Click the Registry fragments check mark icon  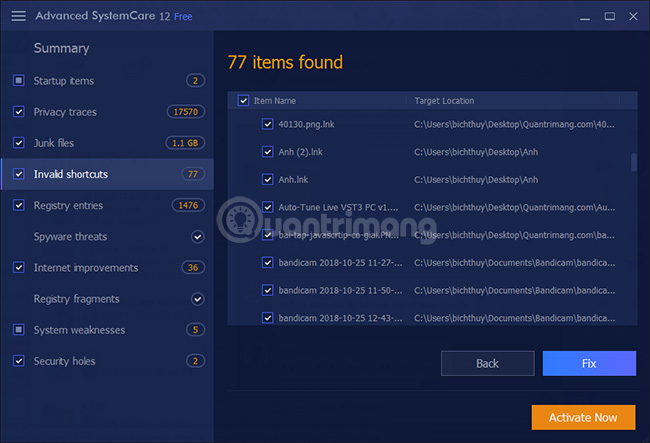[198, 299]
